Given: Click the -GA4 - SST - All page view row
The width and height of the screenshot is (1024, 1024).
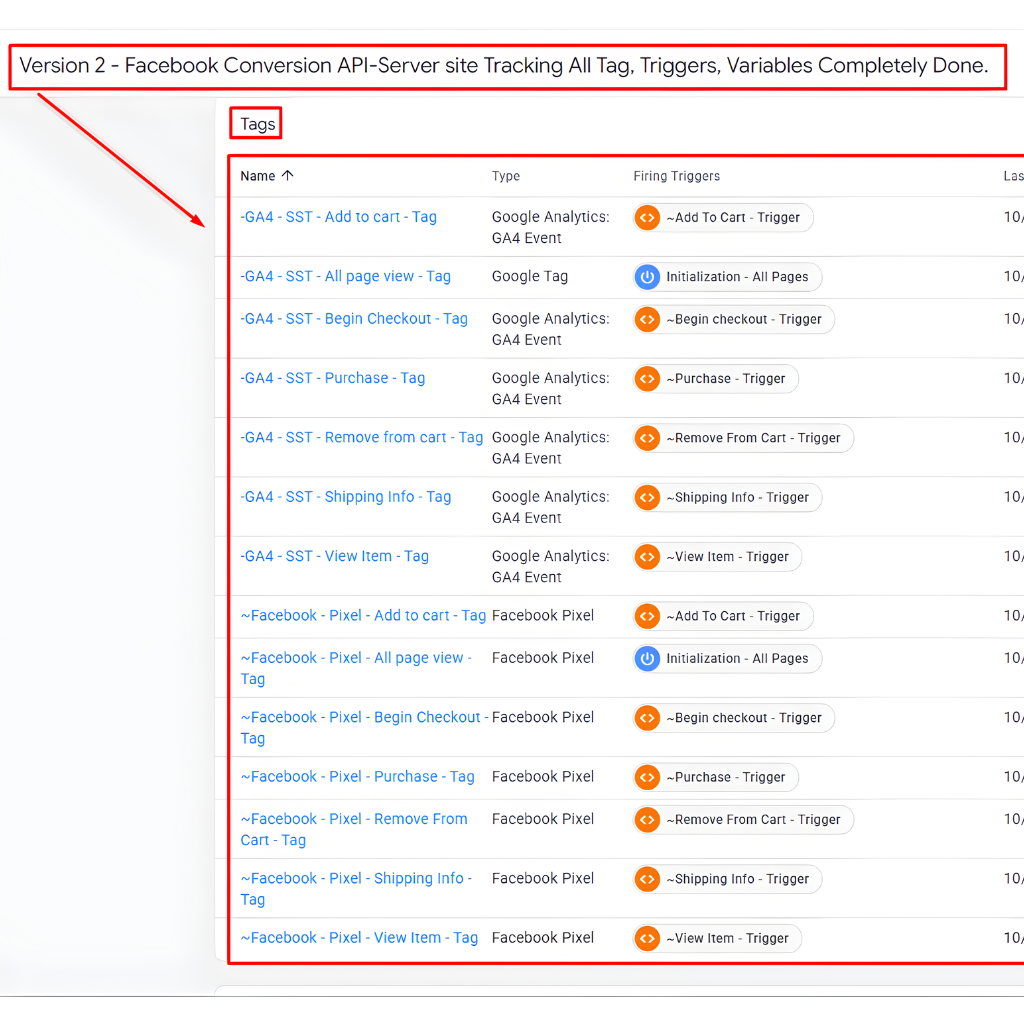Looking at the screenshot, I should pyautogui.click(x=344, y=276).
